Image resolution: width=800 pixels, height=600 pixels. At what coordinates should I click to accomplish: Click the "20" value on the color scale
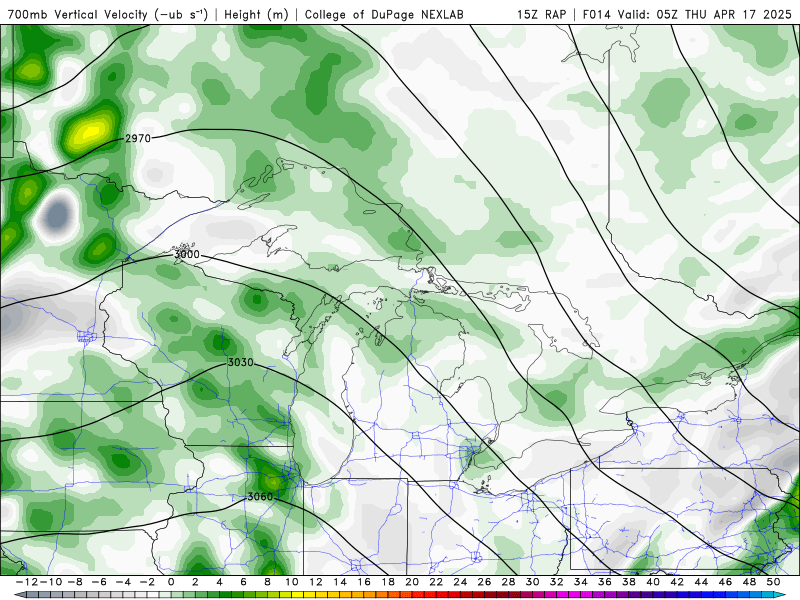tap(412, 582)
